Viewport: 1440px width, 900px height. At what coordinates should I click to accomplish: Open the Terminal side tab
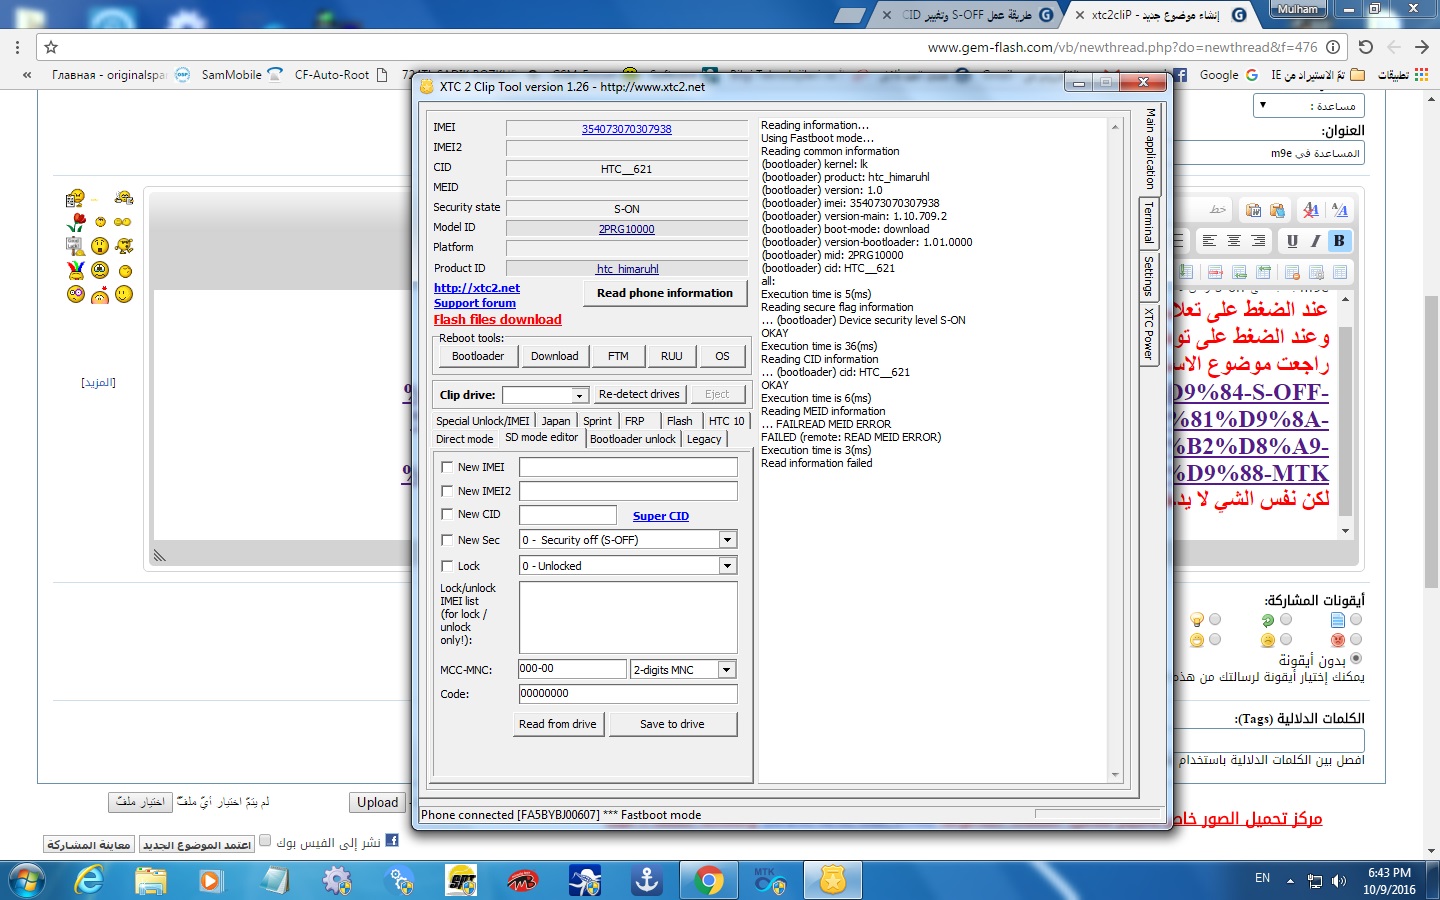click(1149, 223)
